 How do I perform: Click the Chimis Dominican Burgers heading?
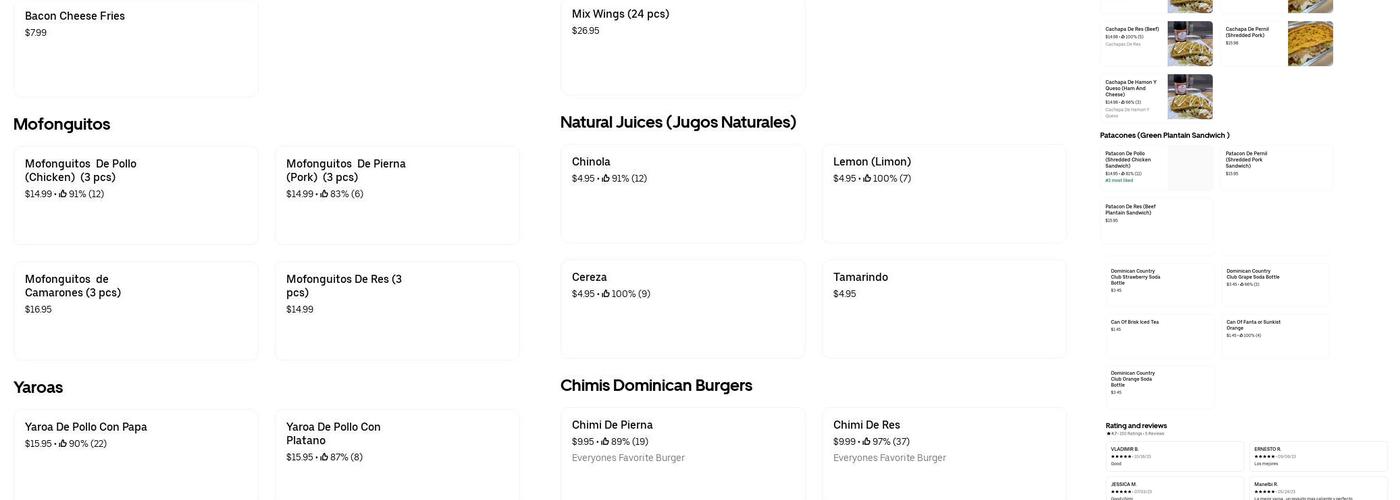pyautogui.click(x=656, y=385)
